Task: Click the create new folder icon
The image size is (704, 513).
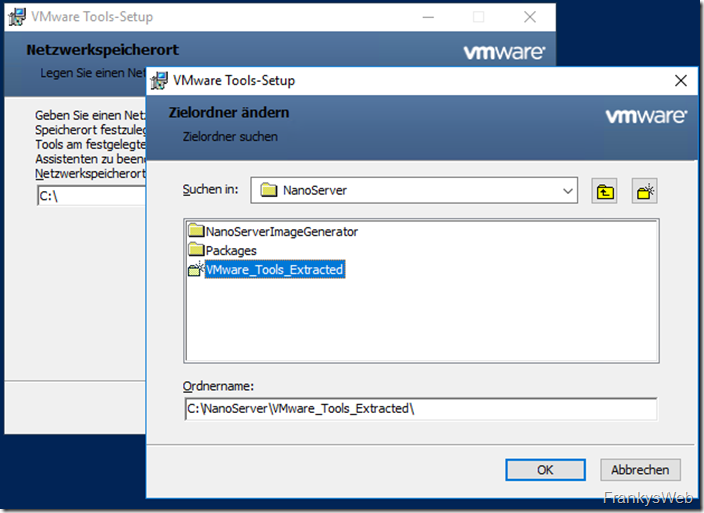Action: click(x=644, y=190)
